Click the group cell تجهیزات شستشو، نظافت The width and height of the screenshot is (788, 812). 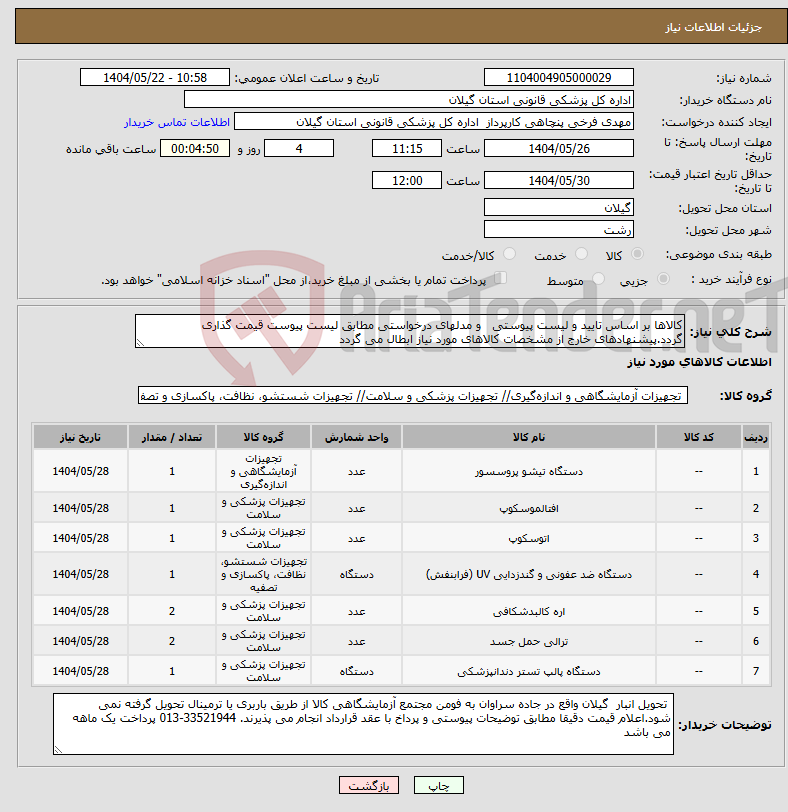(263, 574)
